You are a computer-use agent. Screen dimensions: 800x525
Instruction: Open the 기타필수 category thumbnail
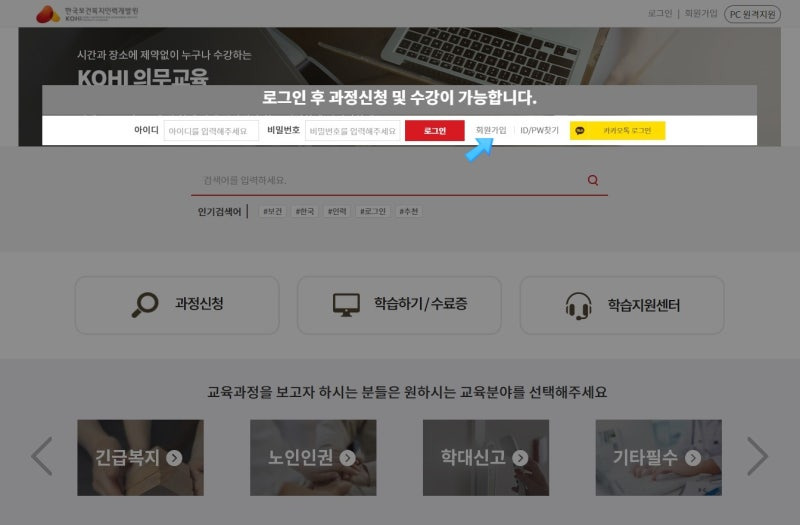coord(659,458)
